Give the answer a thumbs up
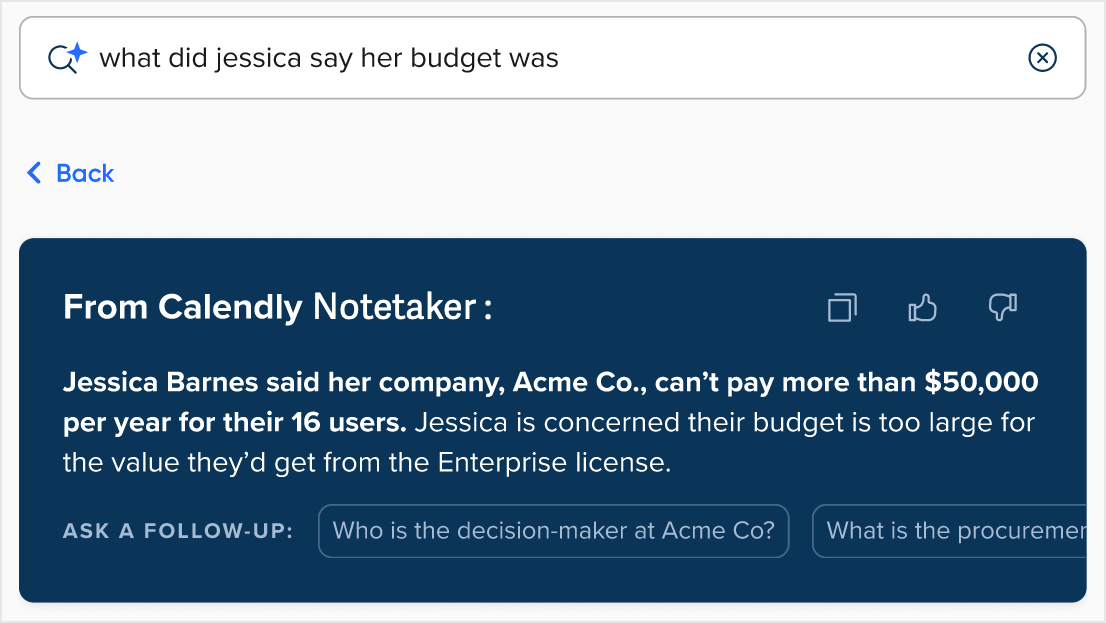The width and height of the screenshot is (1106, 623). 922,308
